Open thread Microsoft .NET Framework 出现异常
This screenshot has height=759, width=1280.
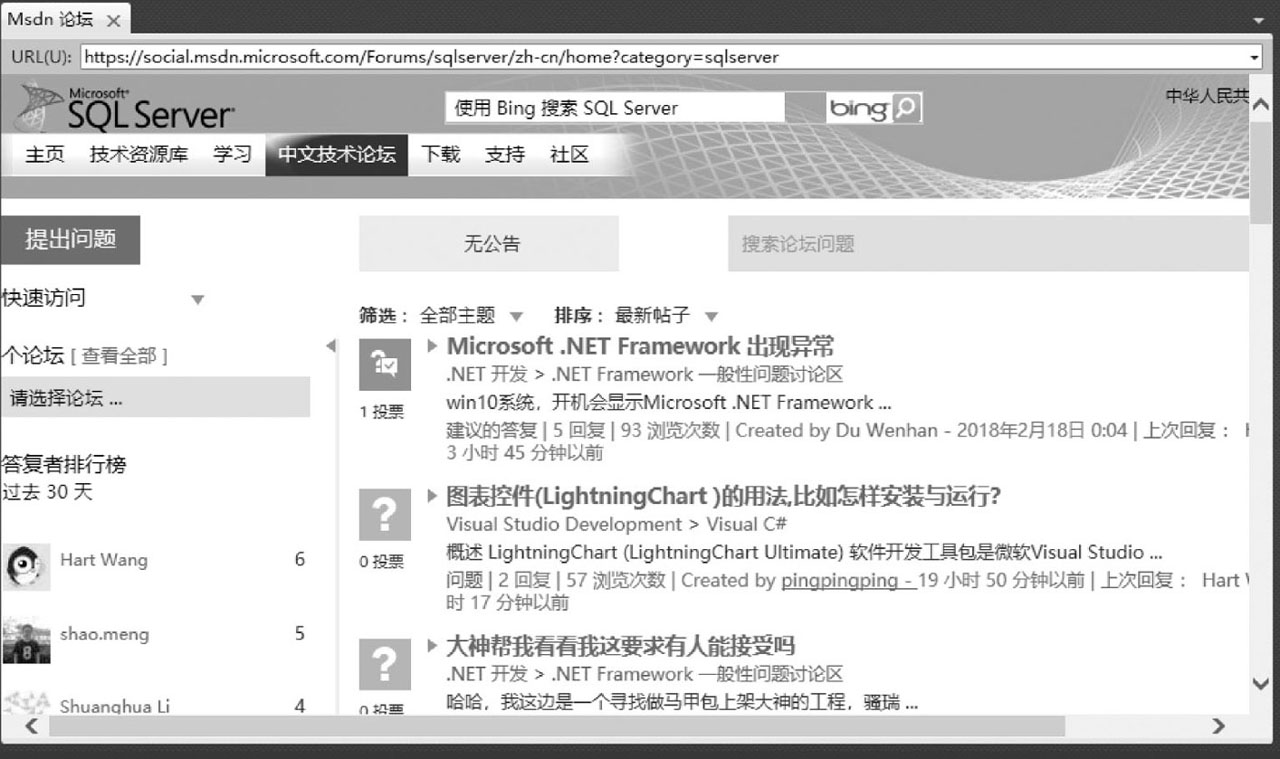click(x=640, y=346)
